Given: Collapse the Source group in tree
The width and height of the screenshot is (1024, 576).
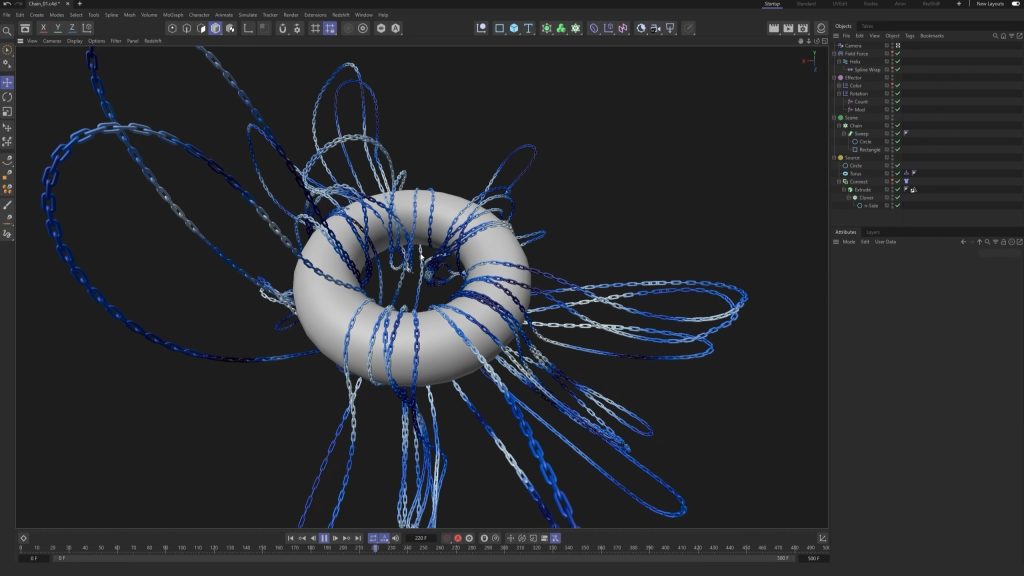Looking at the screenshot, I should point(834,157).
